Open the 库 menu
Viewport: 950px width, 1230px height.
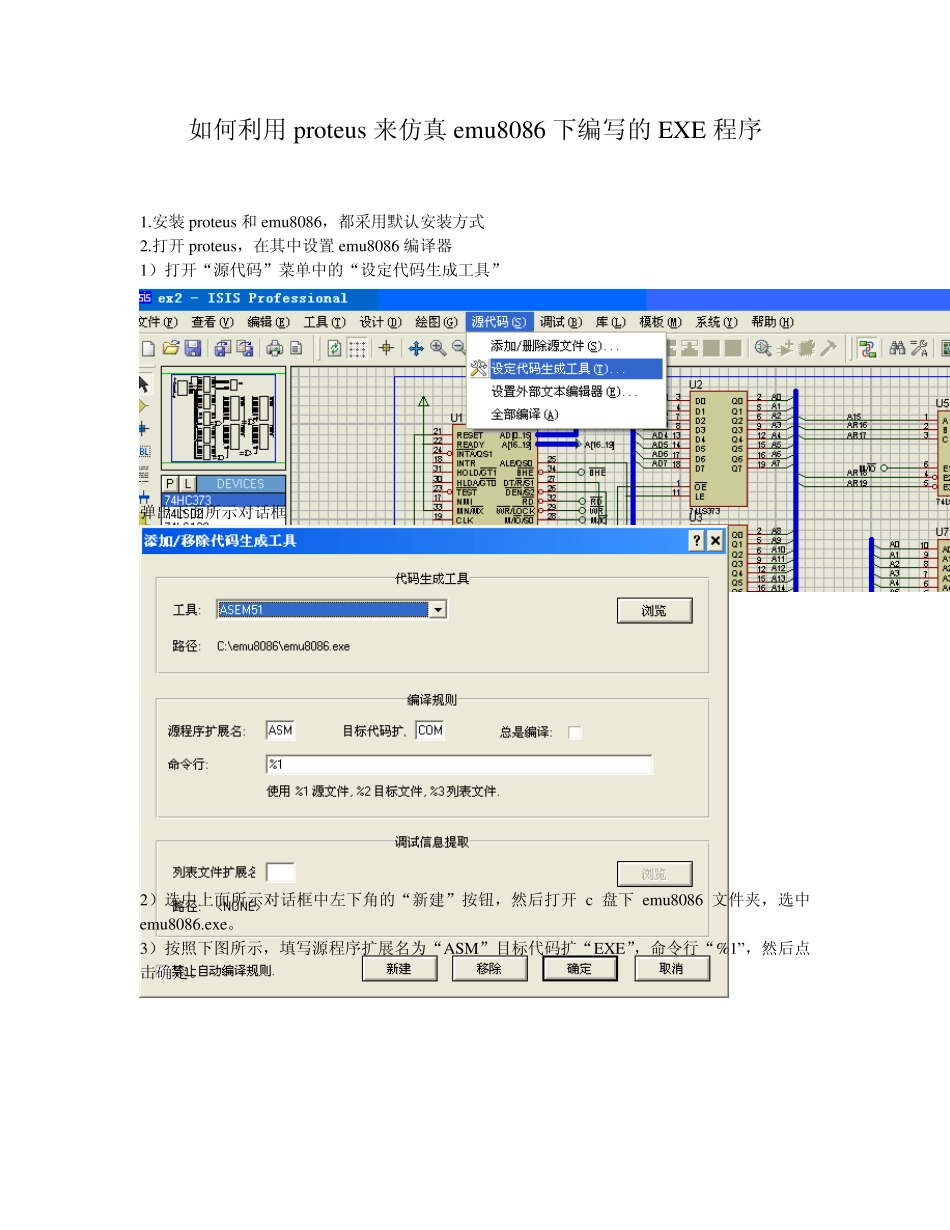tap(609, 322)
